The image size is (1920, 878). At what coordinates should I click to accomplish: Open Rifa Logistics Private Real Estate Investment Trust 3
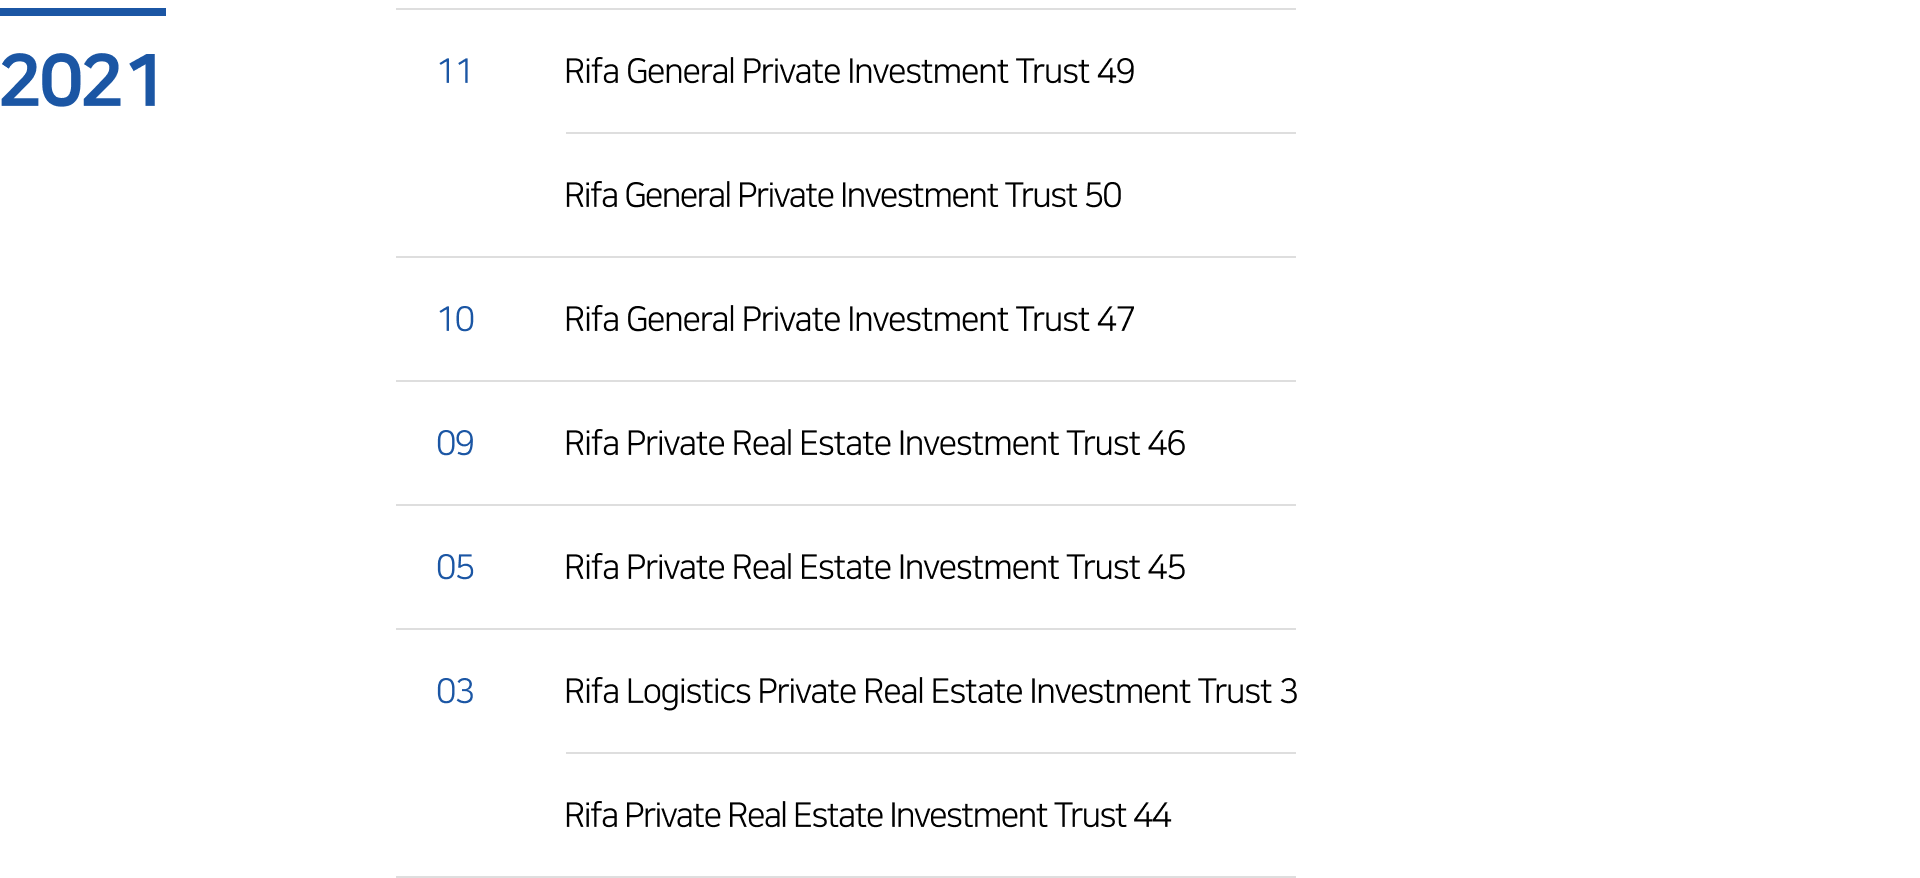(930, 692)
